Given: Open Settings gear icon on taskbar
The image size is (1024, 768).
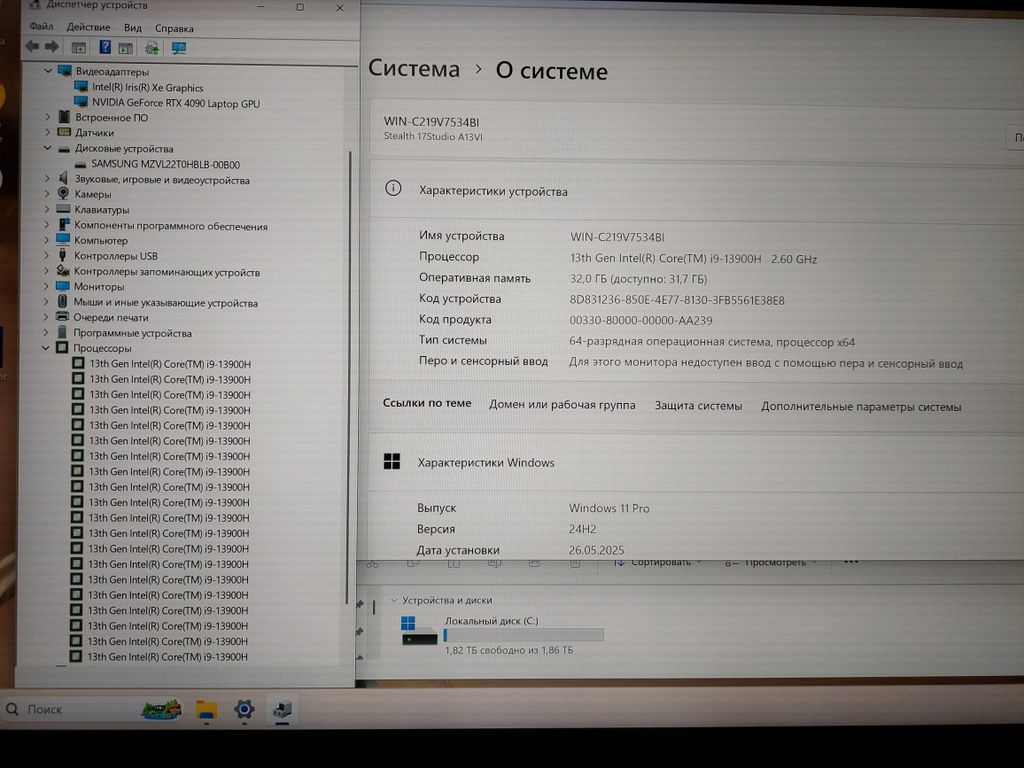Looking at the screenshot, I should (x=244, y=710).
